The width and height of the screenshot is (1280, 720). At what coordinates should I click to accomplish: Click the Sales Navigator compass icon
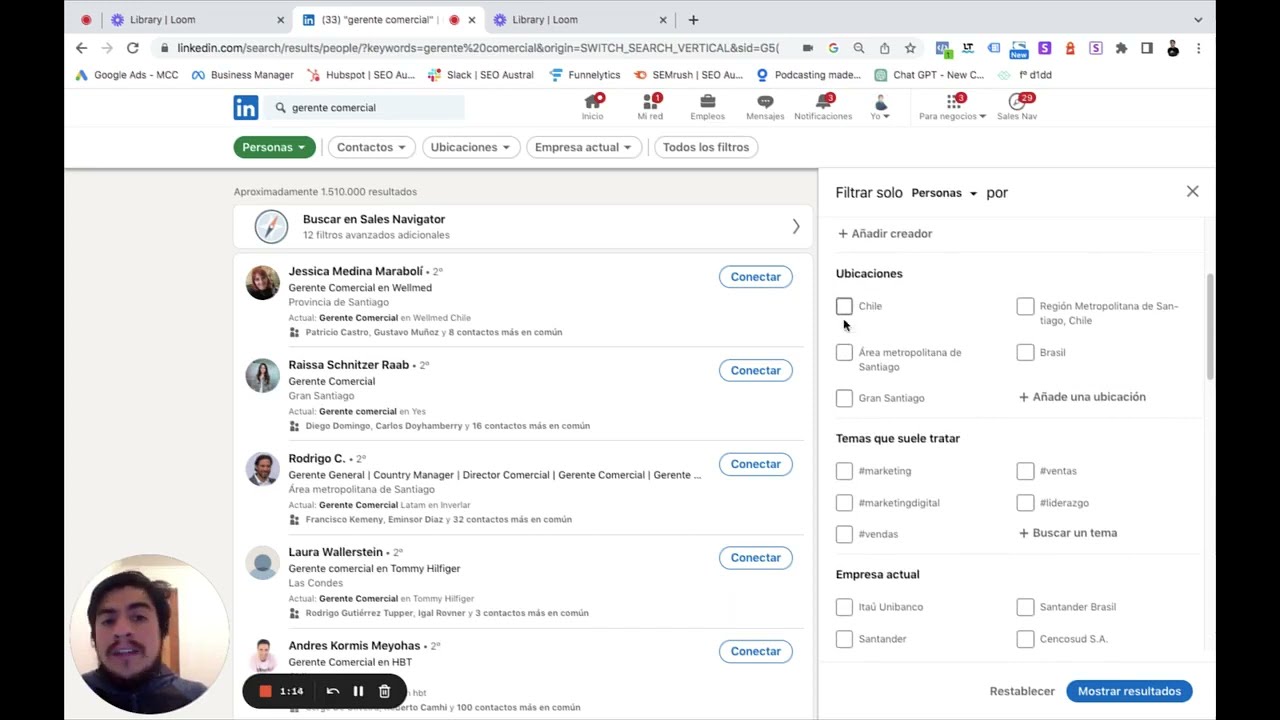(271, 227)
